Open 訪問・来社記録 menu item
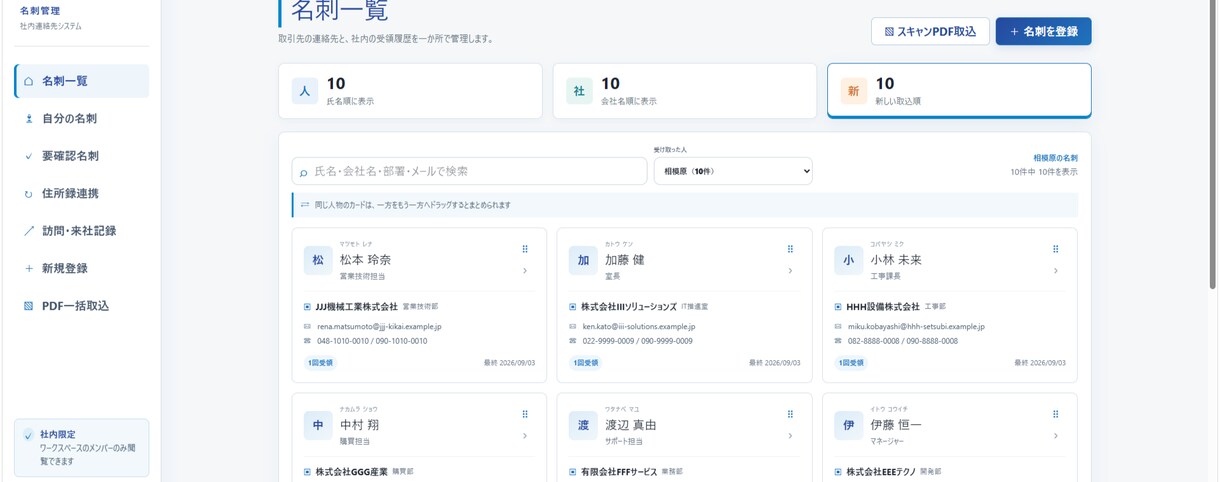The height and width of the screenshot is (482, 1220). point(82,231)
